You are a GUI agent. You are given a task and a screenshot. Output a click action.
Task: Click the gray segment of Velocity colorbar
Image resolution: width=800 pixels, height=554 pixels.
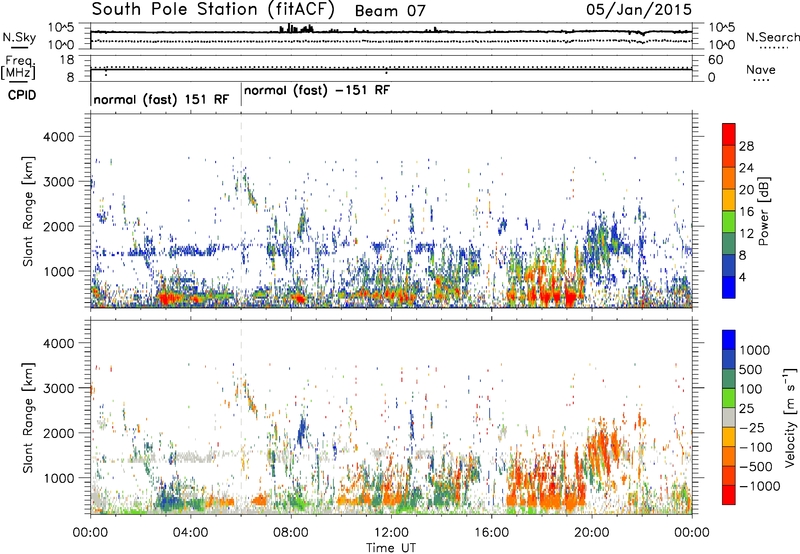pos(729,417)
